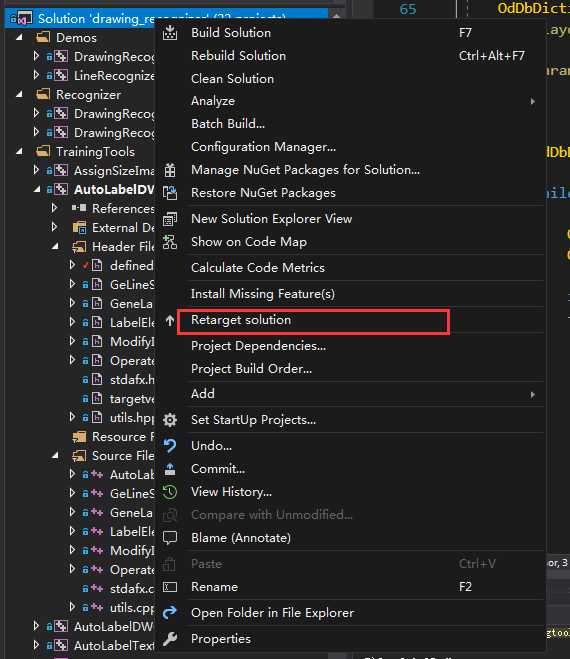Screen dimensions: 570x659
Task: Select Clean Solution entry
Action: coord(232,79)
